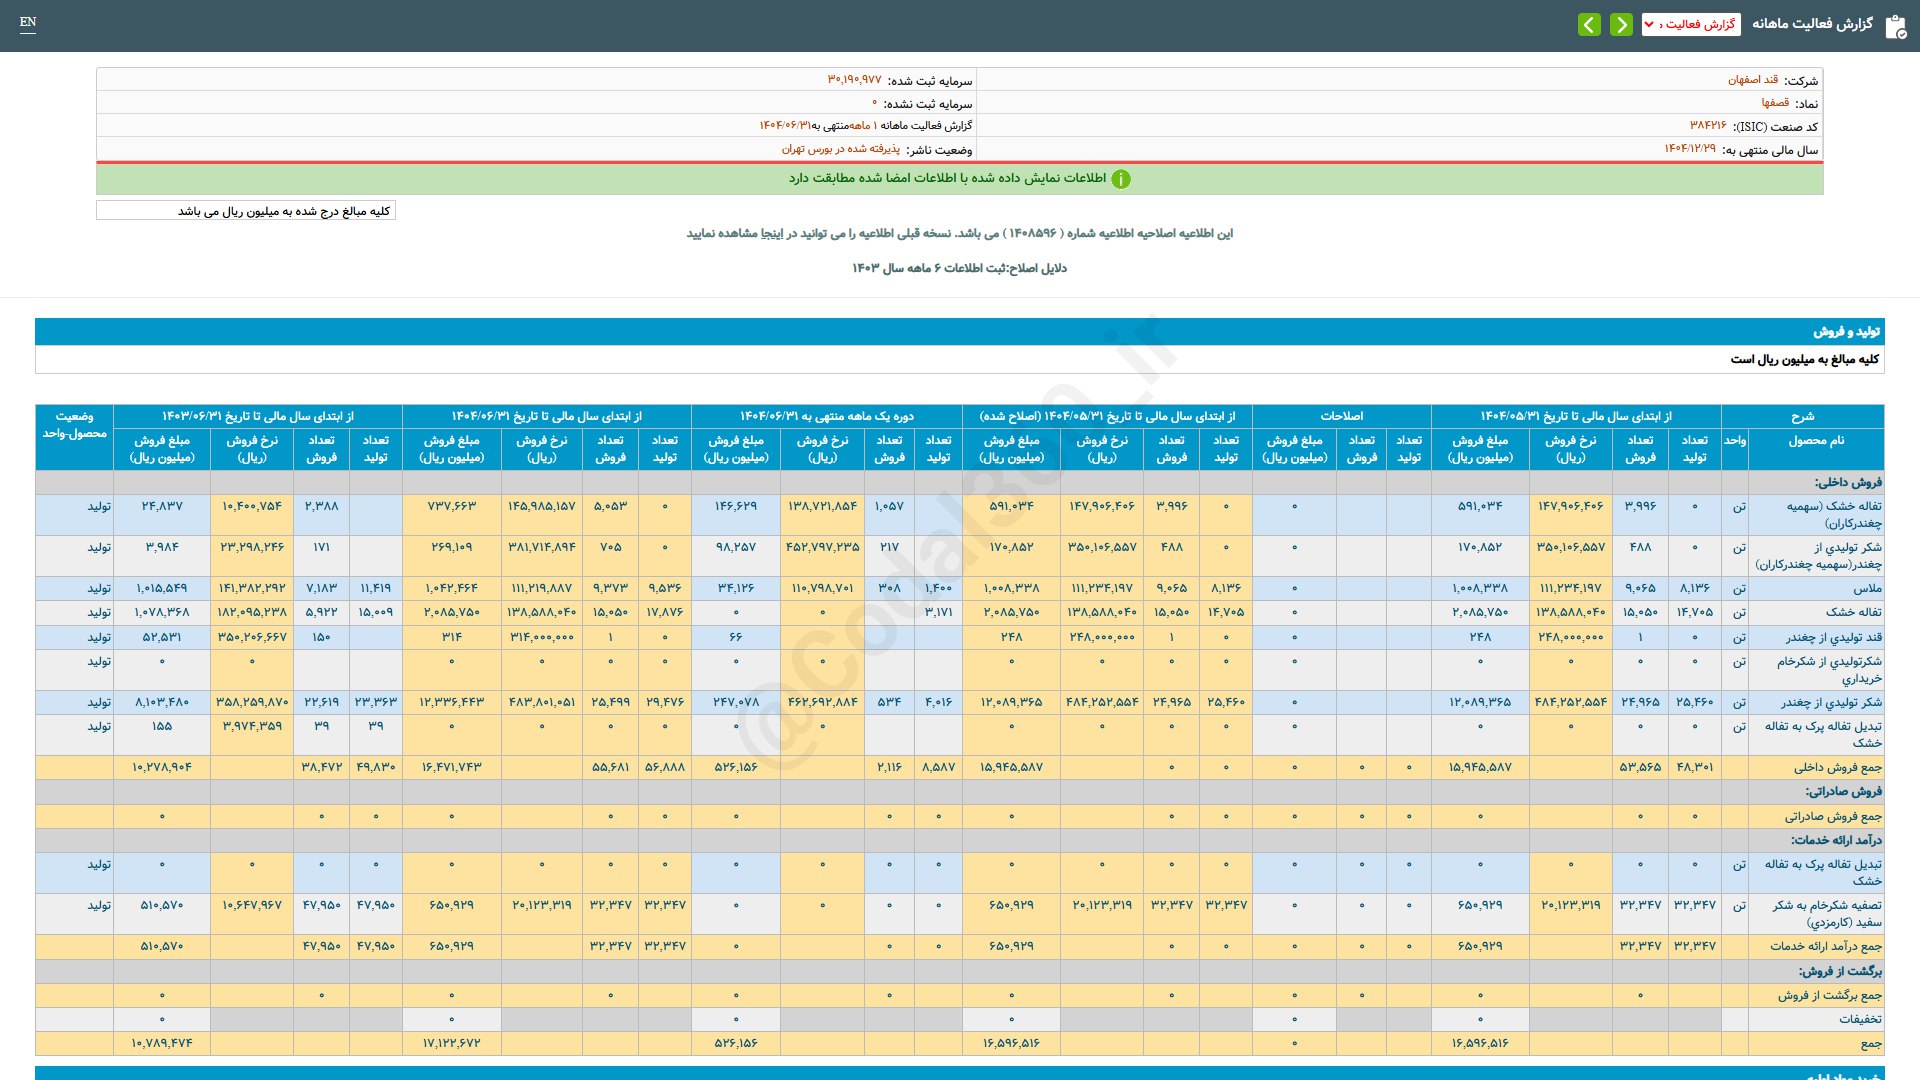This screenshot has width=1920, height=1080.
Task: Click the شرح column header
Action: [x=1802, y=416]
